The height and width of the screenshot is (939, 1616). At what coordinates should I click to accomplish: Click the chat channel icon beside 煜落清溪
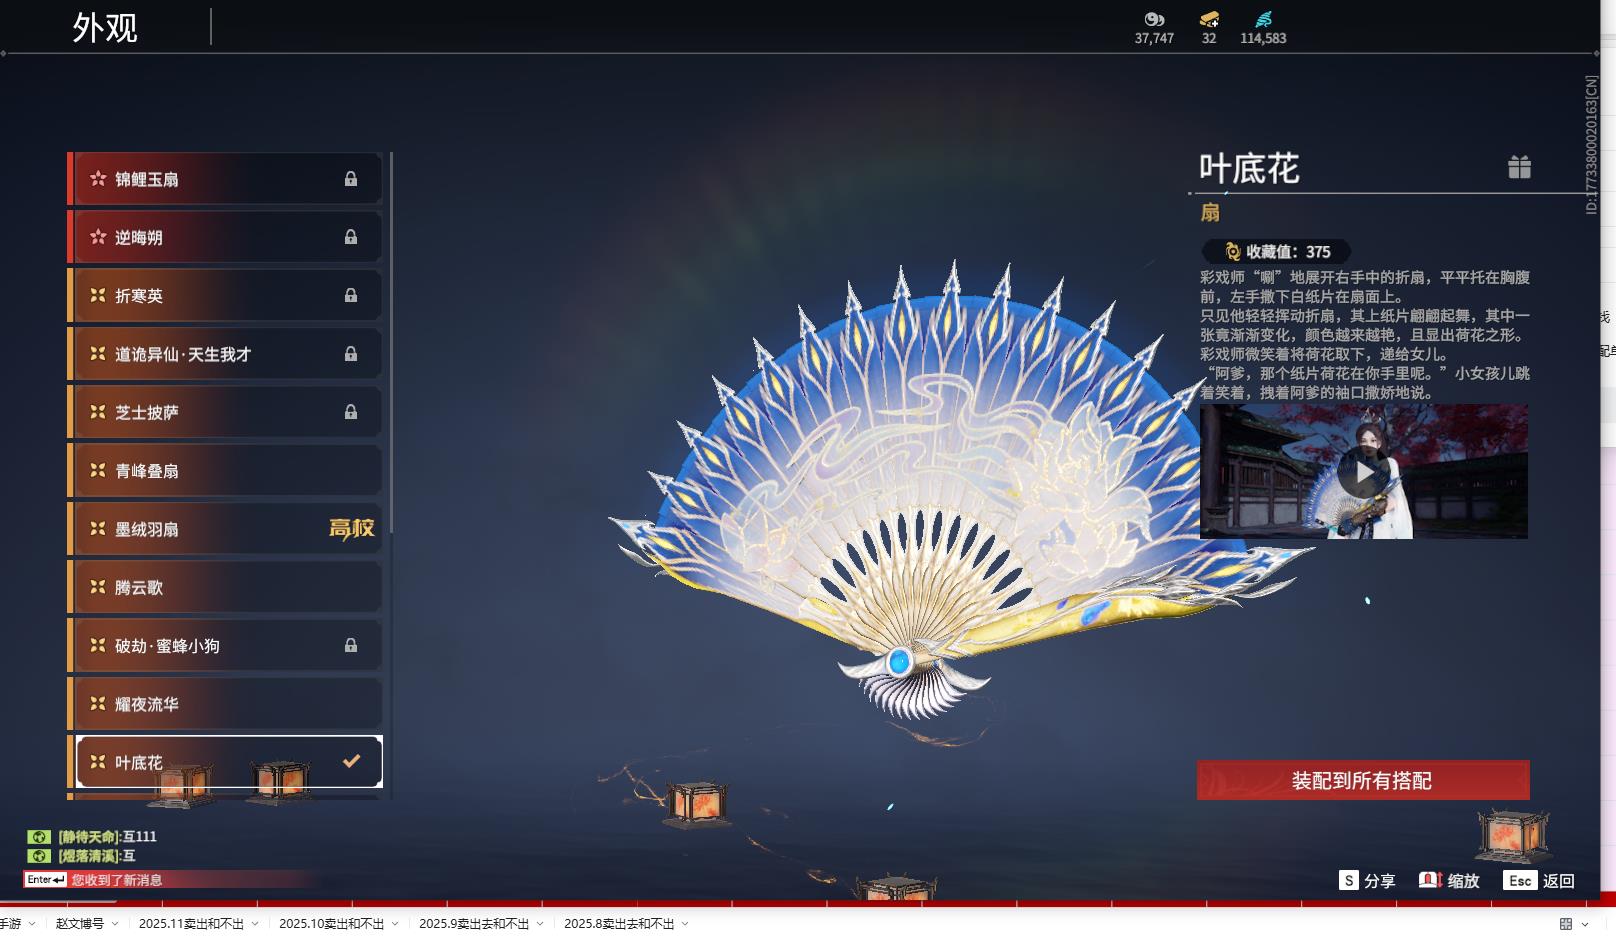pos(38,856)
